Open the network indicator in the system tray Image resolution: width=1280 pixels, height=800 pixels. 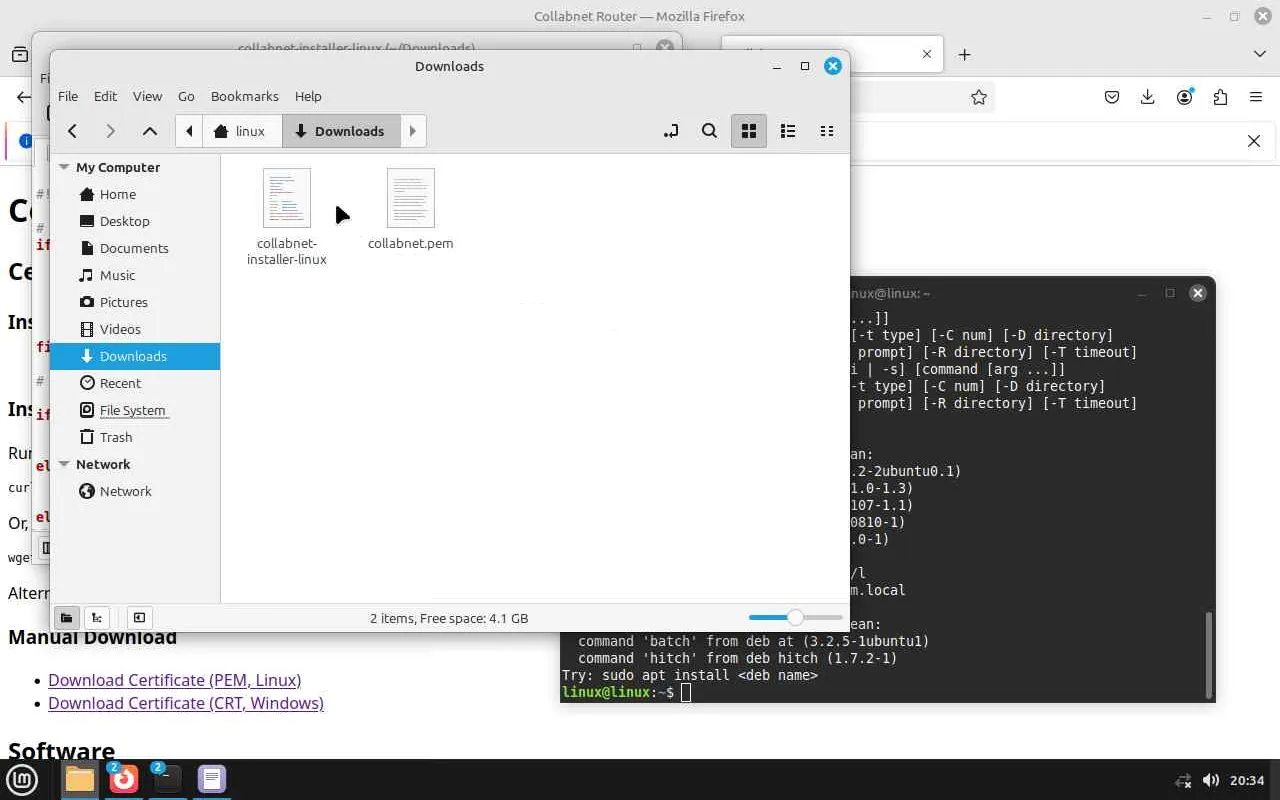[1183, 780]
